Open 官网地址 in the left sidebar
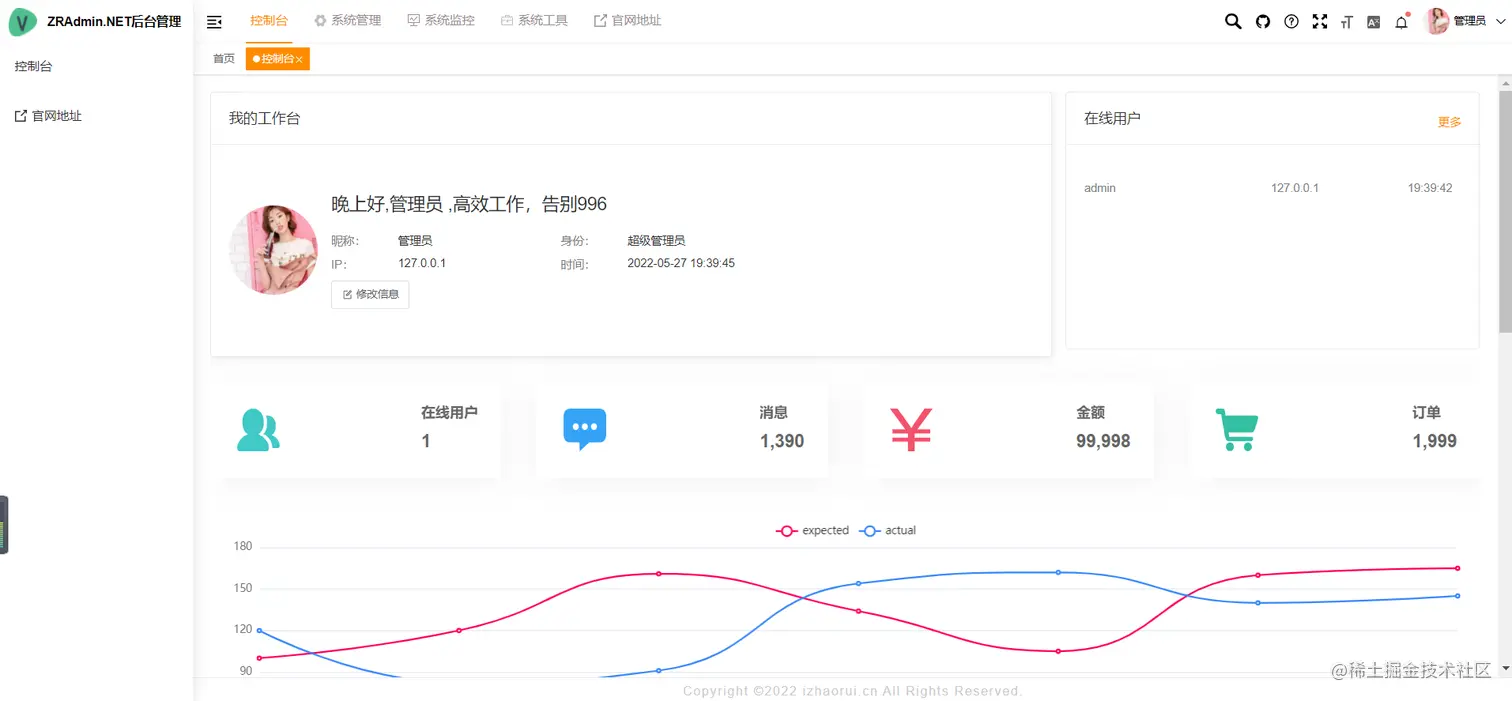The image size is (1512, 701). click(x=48, y=116)
